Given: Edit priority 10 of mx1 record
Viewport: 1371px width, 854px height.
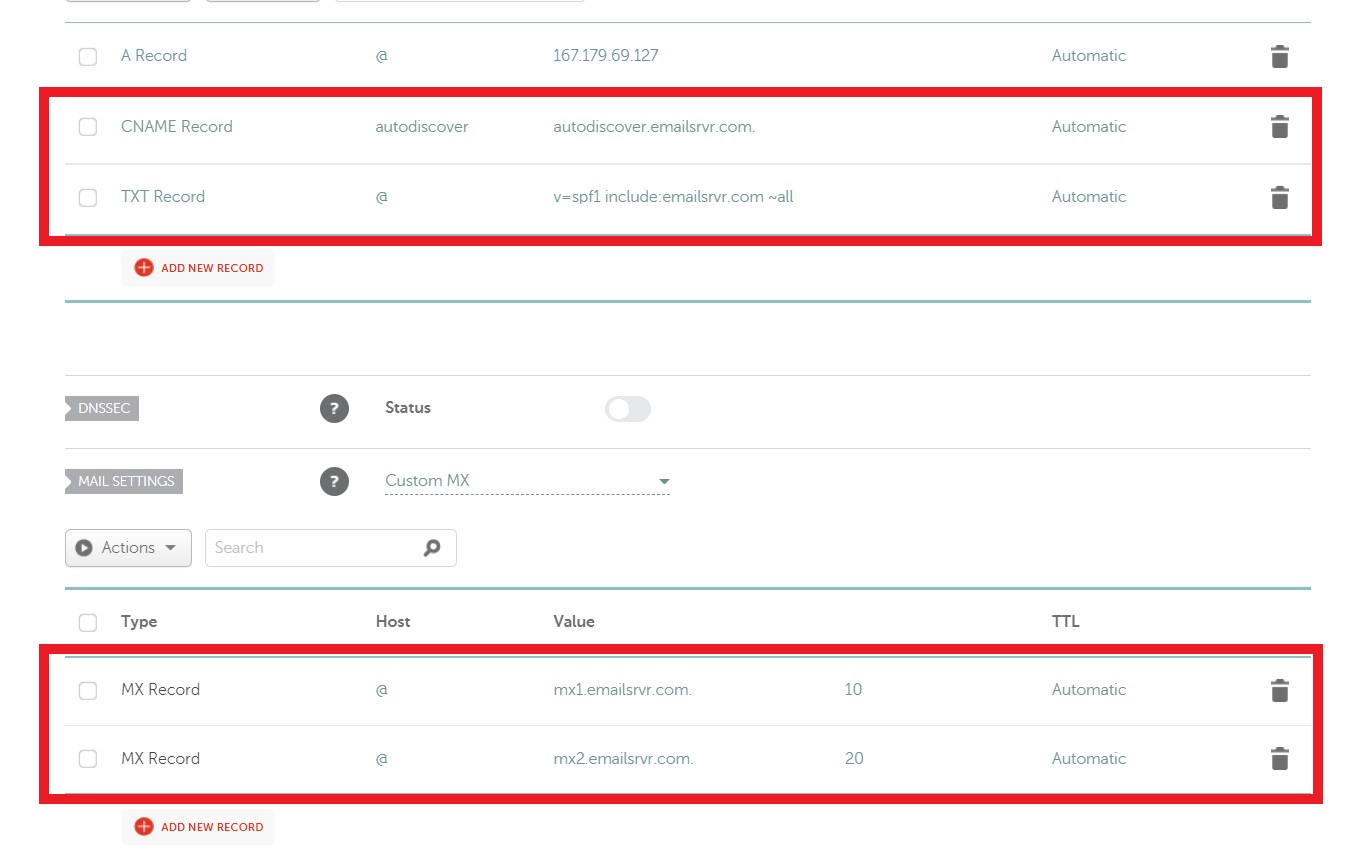Looking at the screenshot, I should (x=853, y=690).
